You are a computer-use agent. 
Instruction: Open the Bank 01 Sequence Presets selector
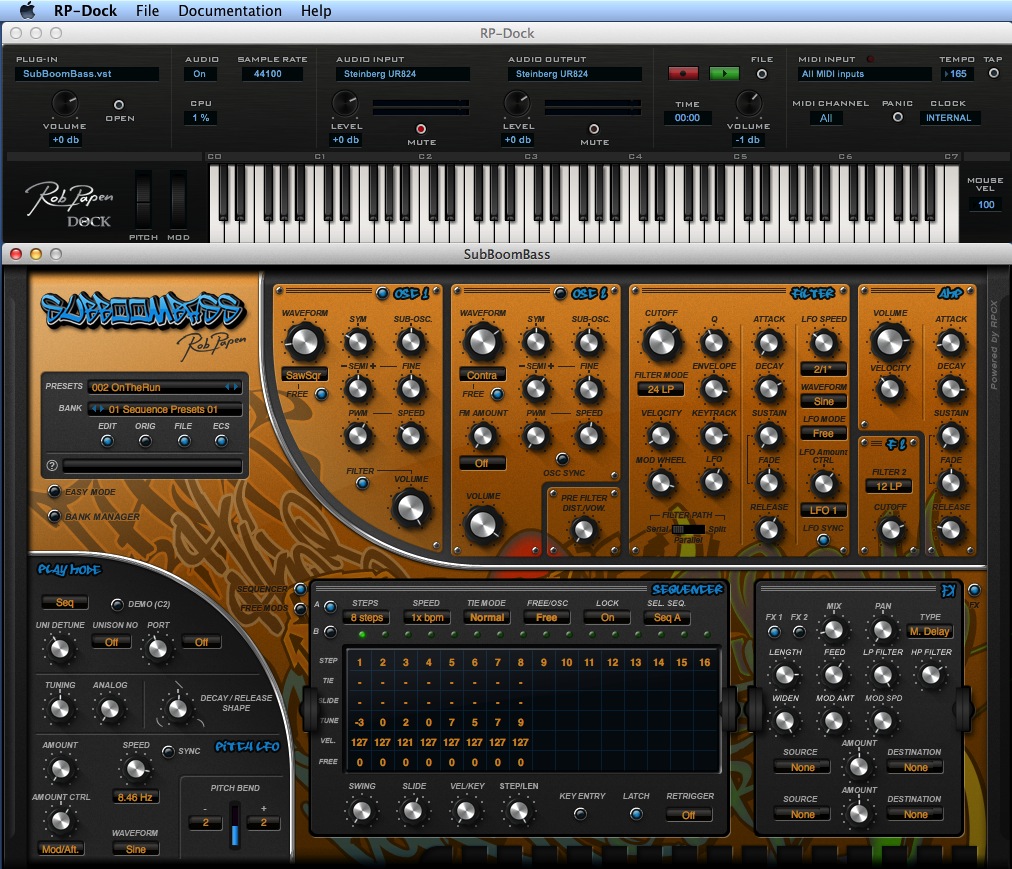(x=165, y=409)
